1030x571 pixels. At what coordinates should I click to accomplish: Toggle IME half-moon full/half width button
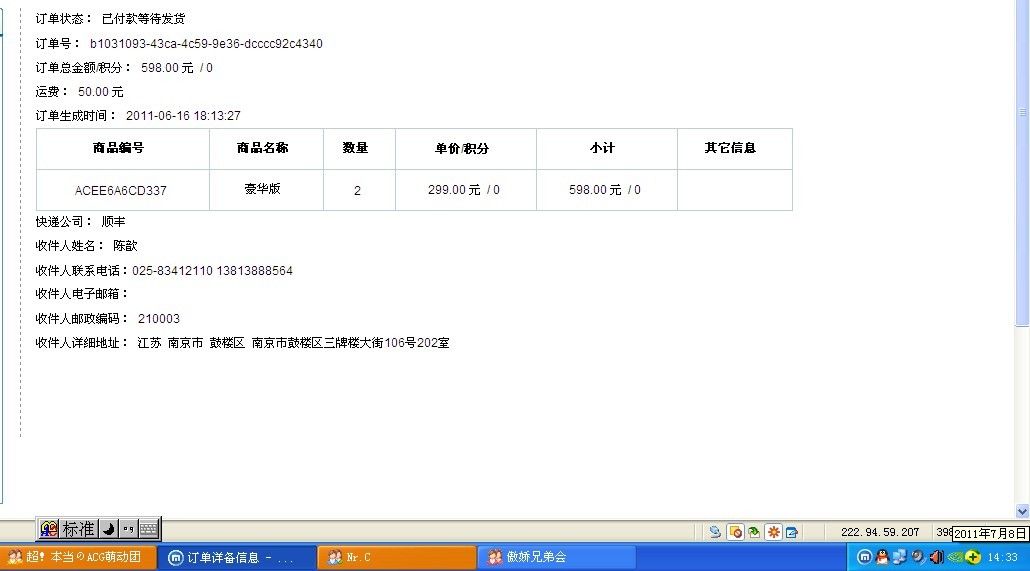(x=109, y=529)
